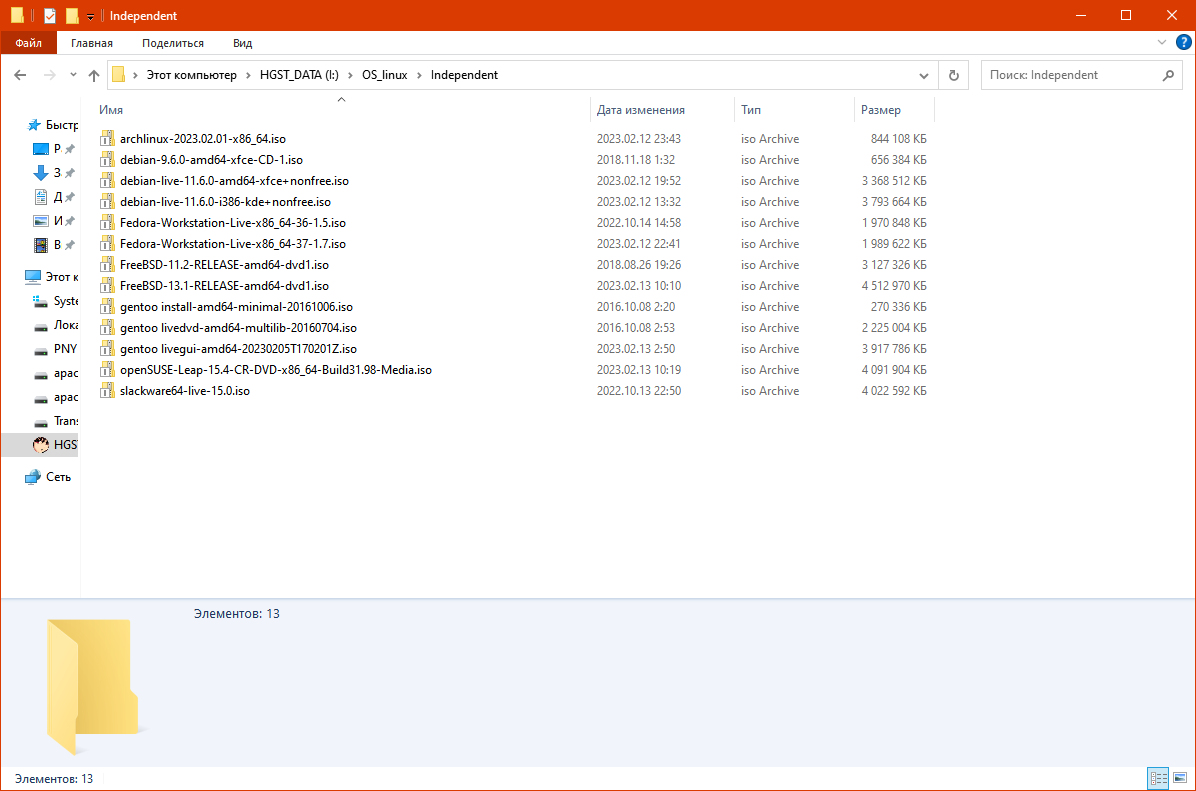Open the pinned Downloads blue arrow item
The image size is (1196, 791).
pyautogui.click(x=40, y=173)
